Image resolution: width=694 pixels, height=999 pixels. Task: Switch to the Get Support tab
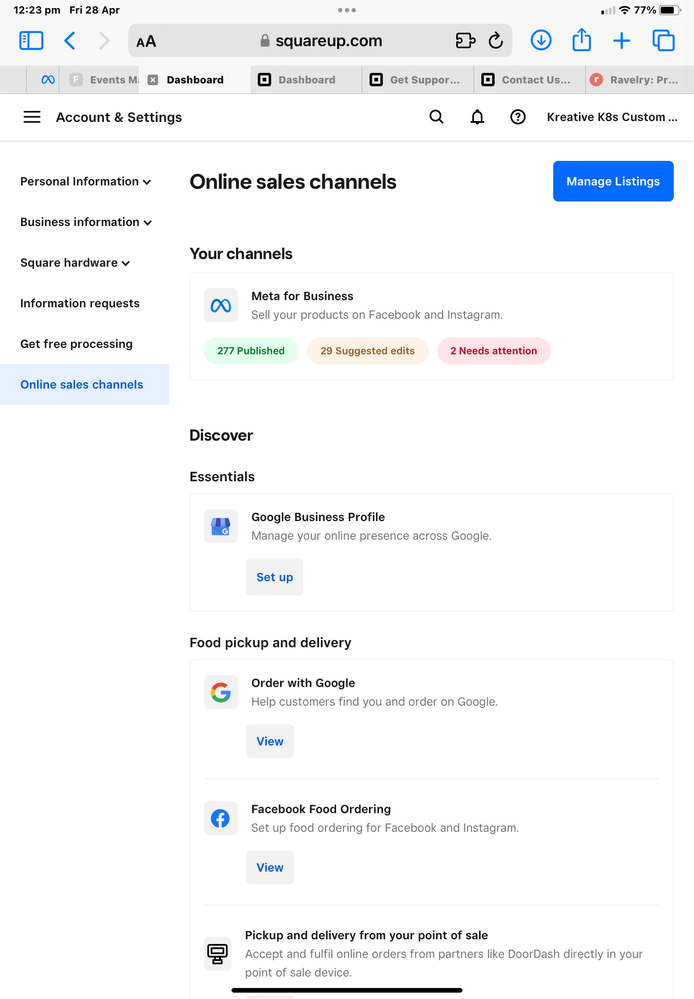[416, 80]
